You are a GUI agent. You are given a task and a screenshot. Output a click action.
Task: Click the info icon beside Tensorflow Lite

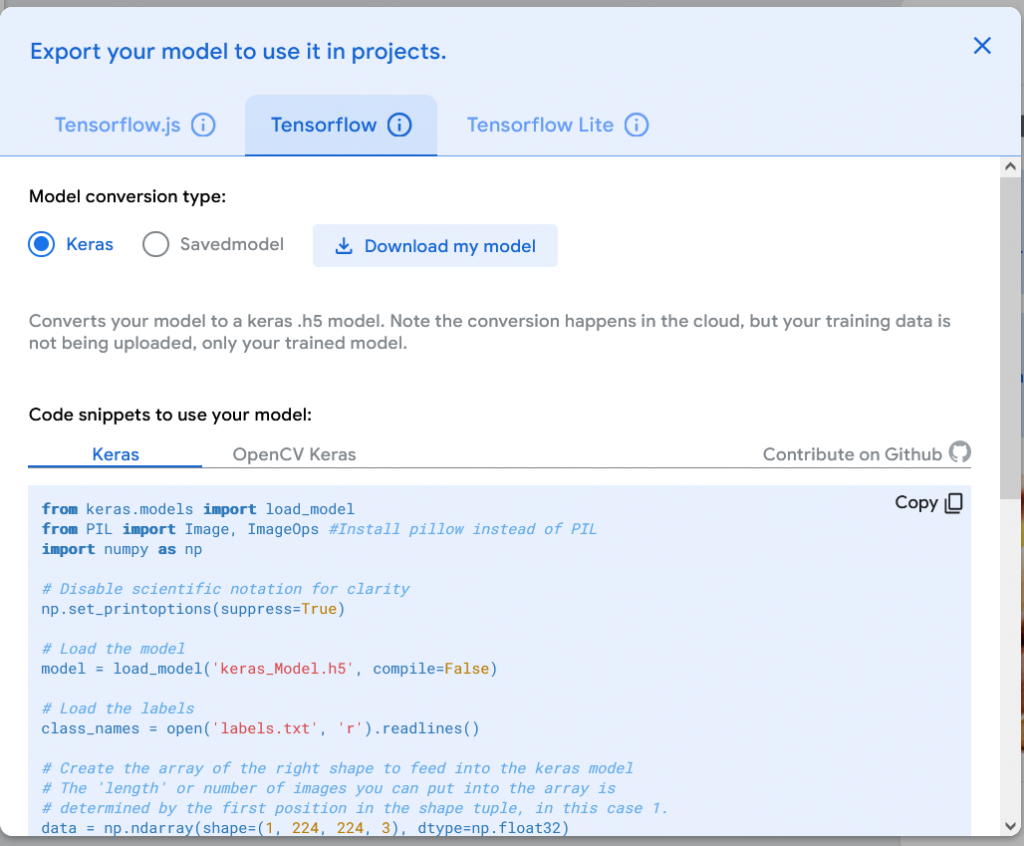click(x=636, y=125)
